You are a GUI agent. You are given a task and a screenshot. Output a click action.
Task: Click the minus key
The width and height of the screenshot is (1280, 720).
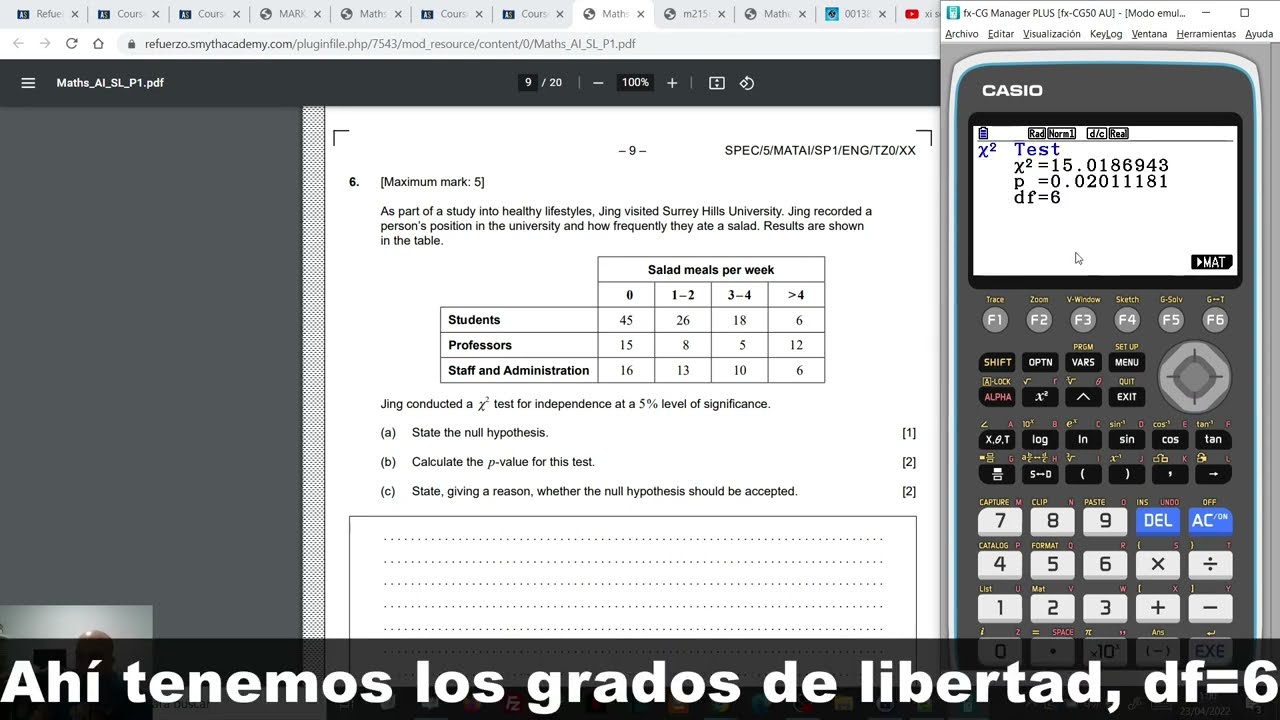pos(1210,608)
